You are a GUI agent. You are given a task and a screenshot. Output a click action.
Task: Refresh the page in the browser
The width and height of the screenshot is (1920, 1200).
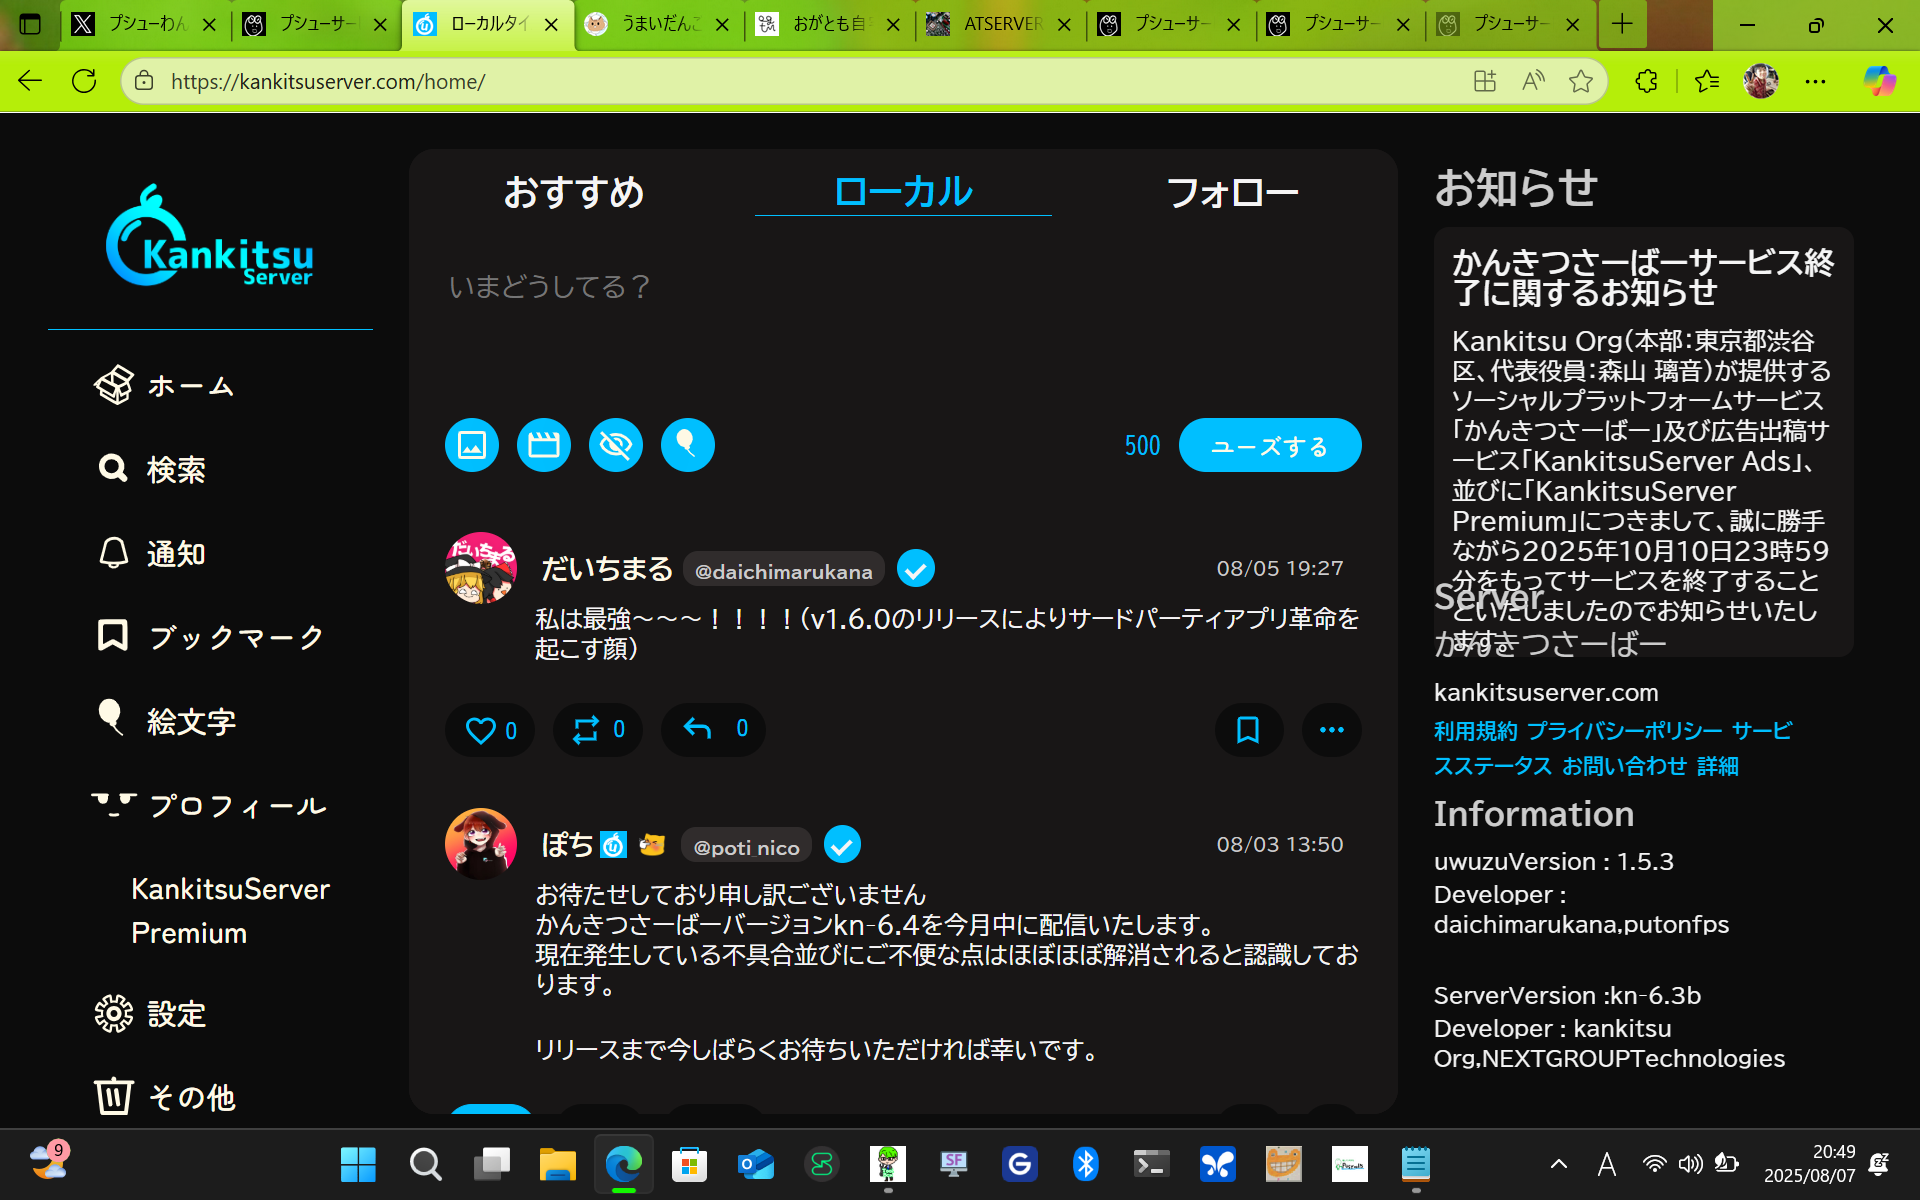coord(84,81)
